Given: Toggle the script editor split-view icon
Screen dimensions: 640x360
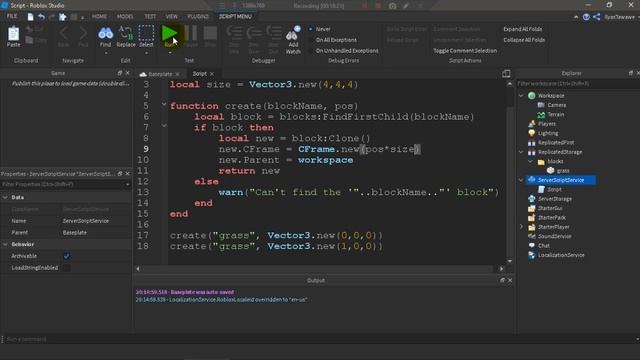Looking at the screenshot, I should coord(506,73).
